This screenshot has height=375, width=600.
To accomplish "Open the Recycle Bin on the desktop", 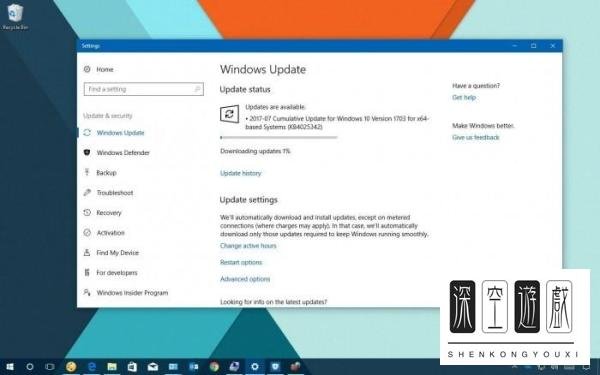I will (x=15, y=16).
